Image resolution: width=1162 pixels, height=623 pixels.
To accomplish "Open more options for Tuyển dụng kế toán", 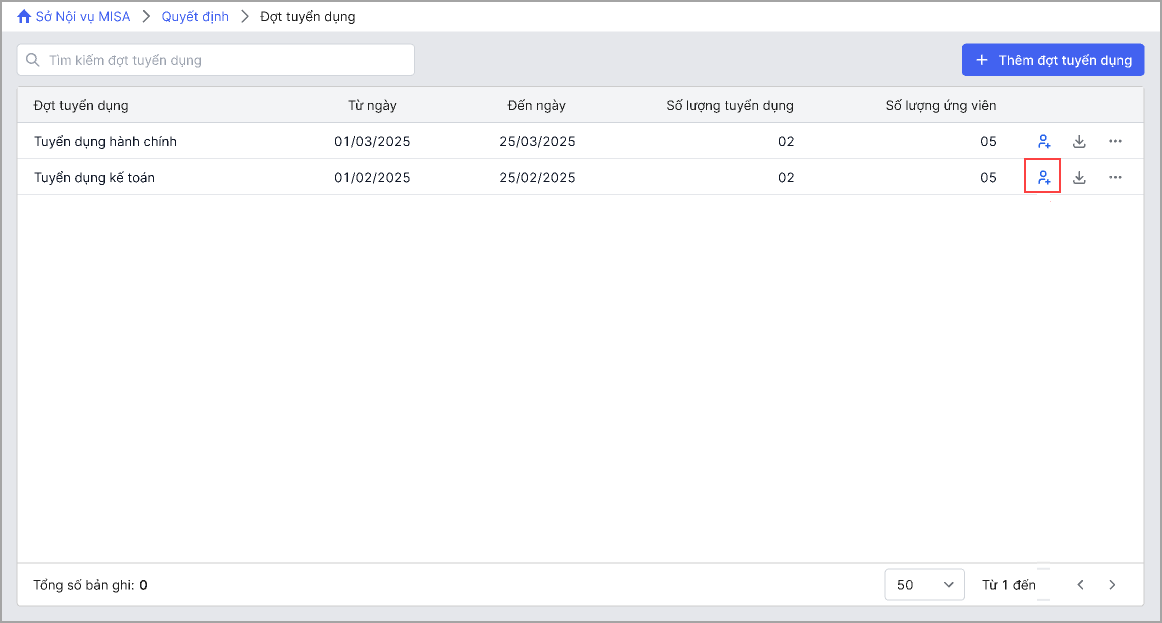I will (1115, 177).
